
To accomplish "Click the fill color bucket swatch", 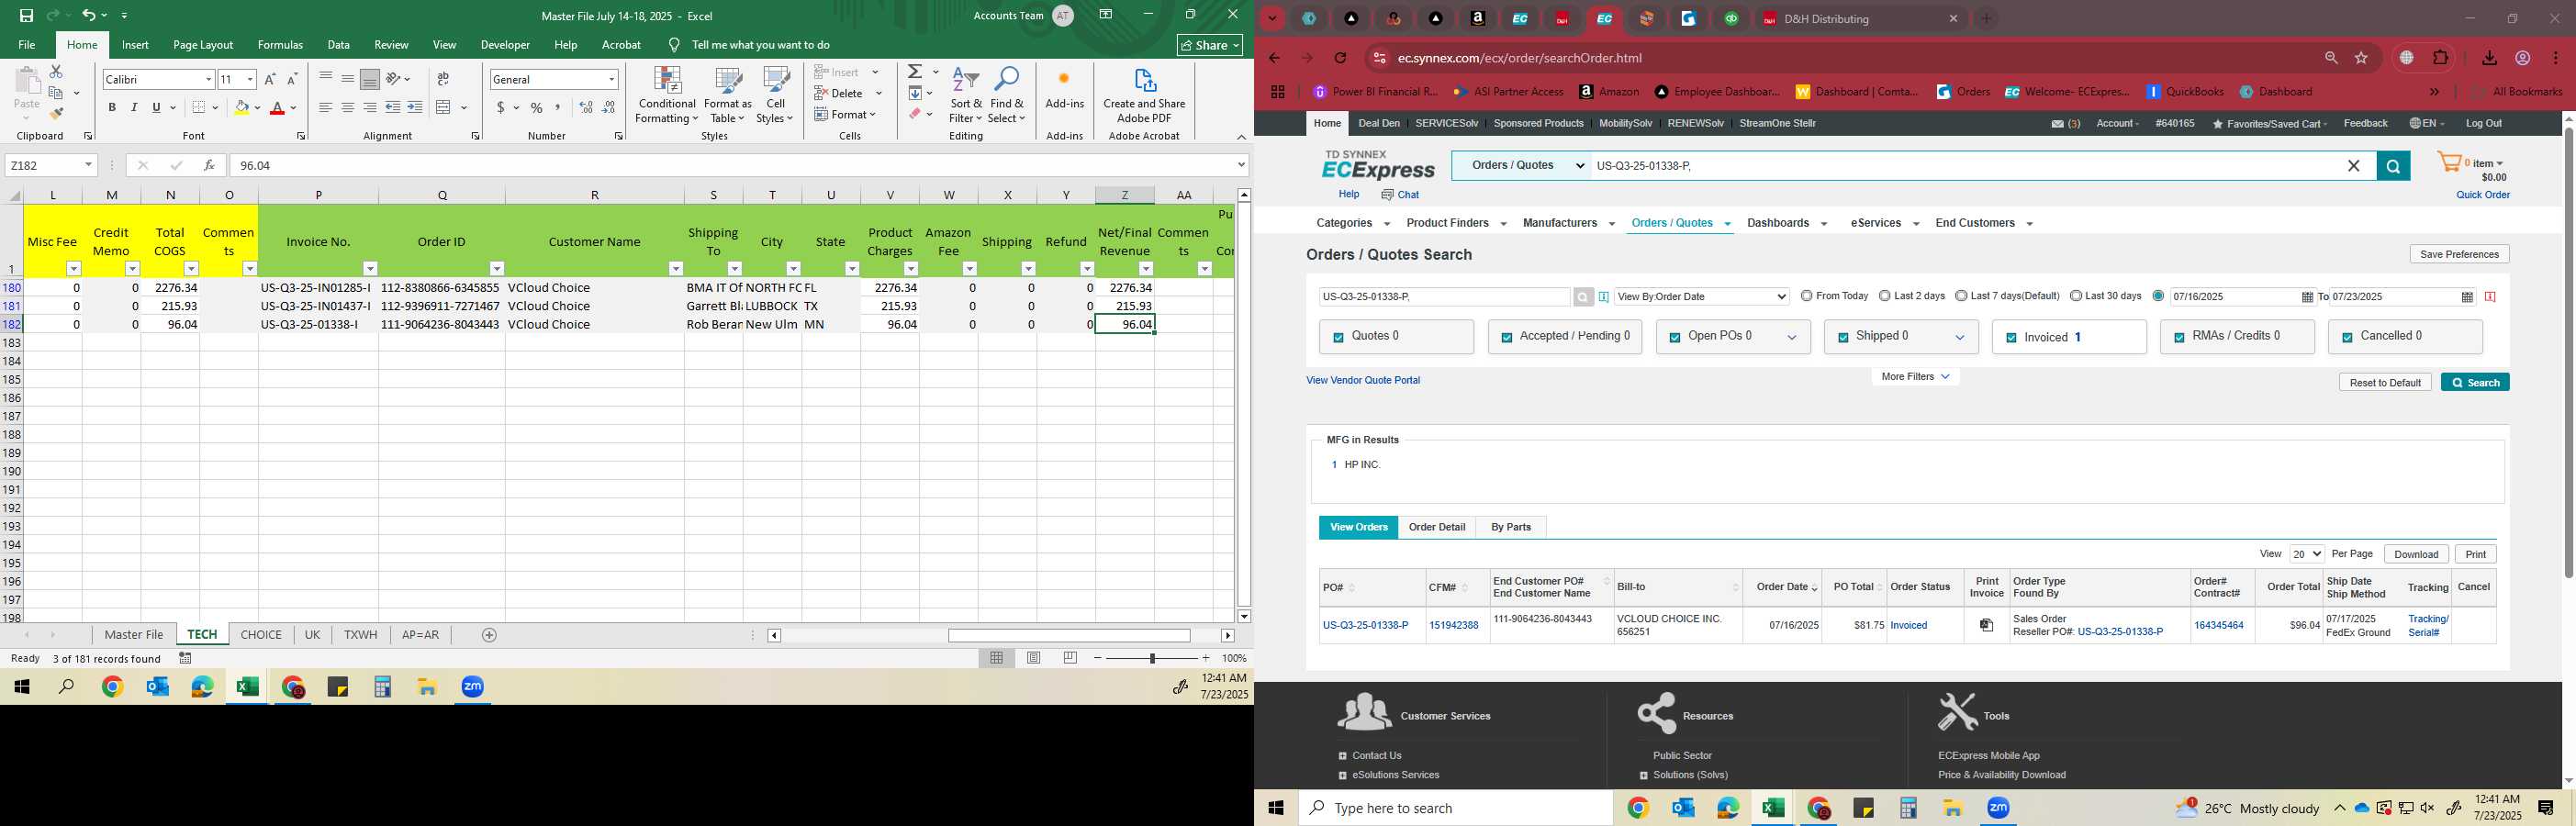I will 241,107.
